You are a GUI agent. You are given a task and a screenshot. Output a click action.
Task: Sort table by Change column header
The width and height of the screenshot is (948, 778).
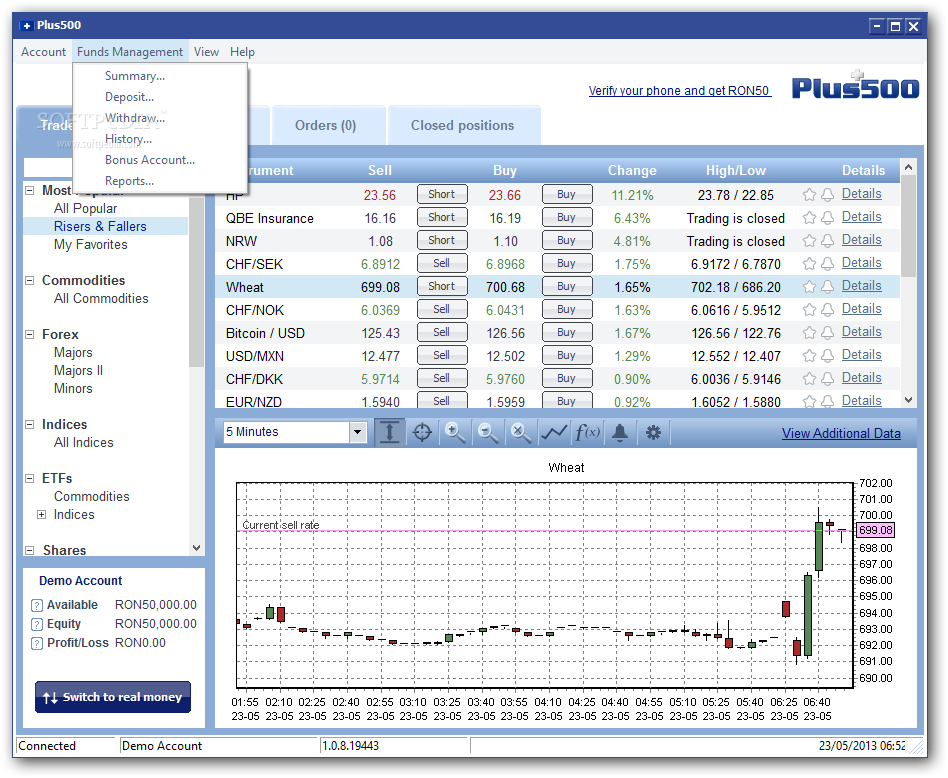pos(632,170)
